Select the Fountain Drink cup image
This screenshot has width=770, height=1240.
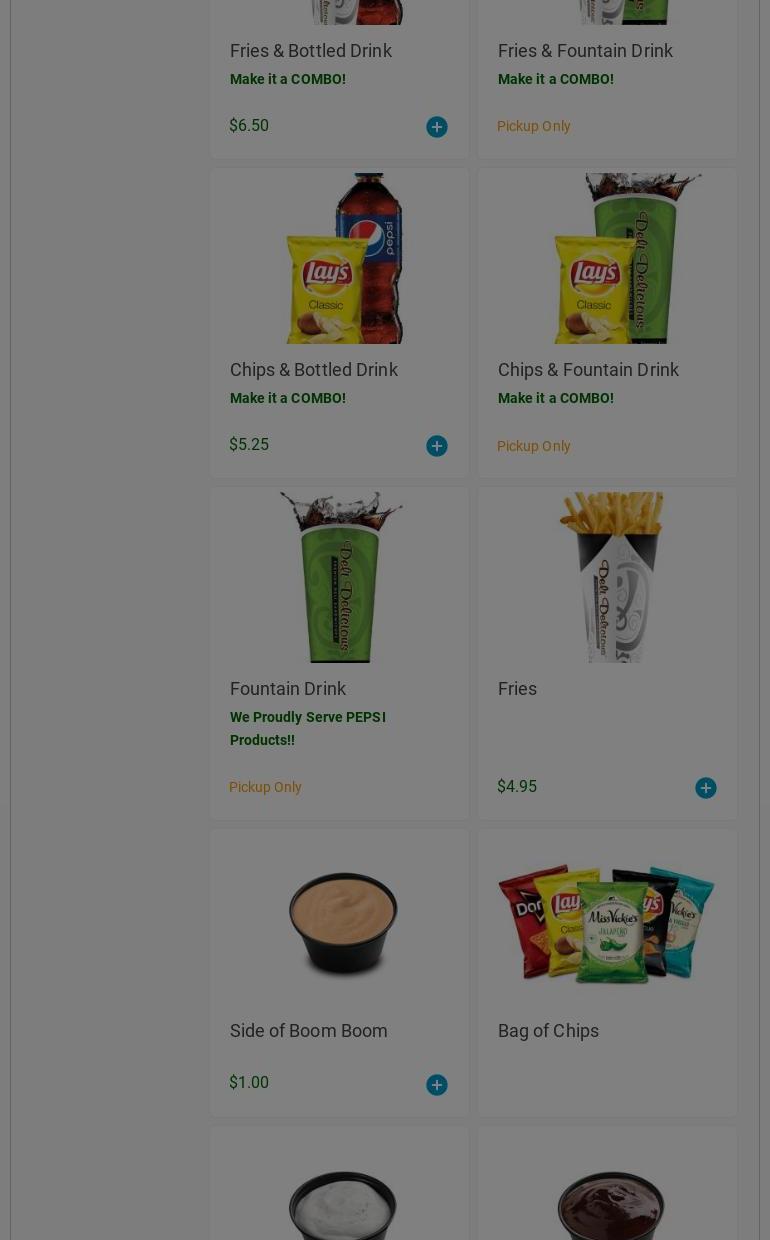point(341,577)
